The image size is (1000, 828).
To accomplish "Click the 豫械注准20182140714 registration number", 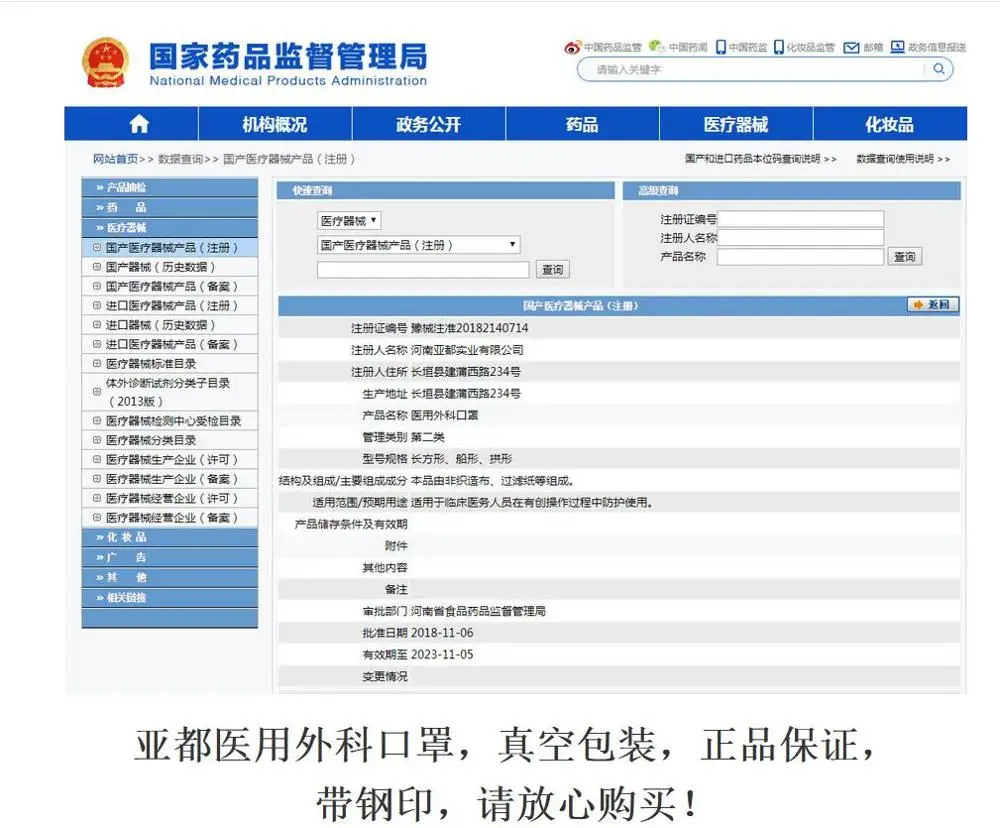I will pyautogui.click(x=469, y=328).
